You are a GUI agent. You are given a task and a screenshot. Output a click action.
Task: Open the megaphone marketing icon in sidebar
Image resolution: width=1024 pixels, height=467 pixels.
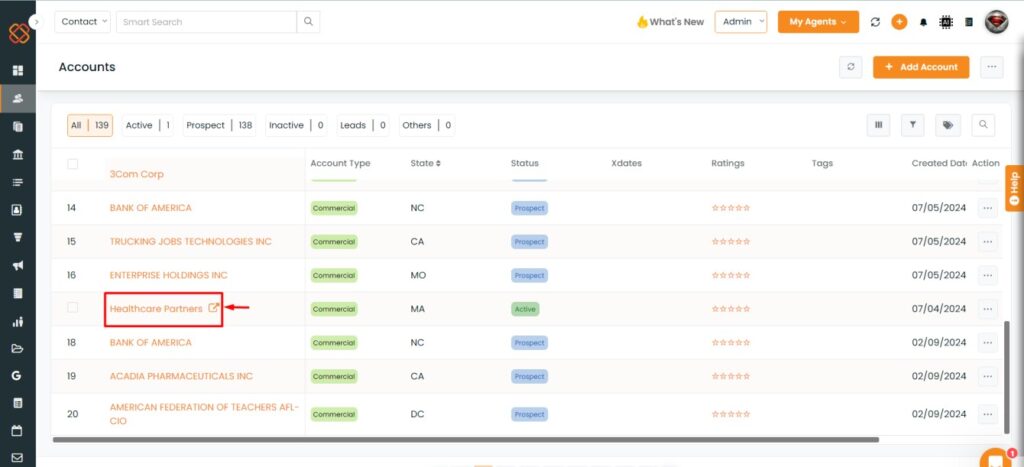(18, 265)
